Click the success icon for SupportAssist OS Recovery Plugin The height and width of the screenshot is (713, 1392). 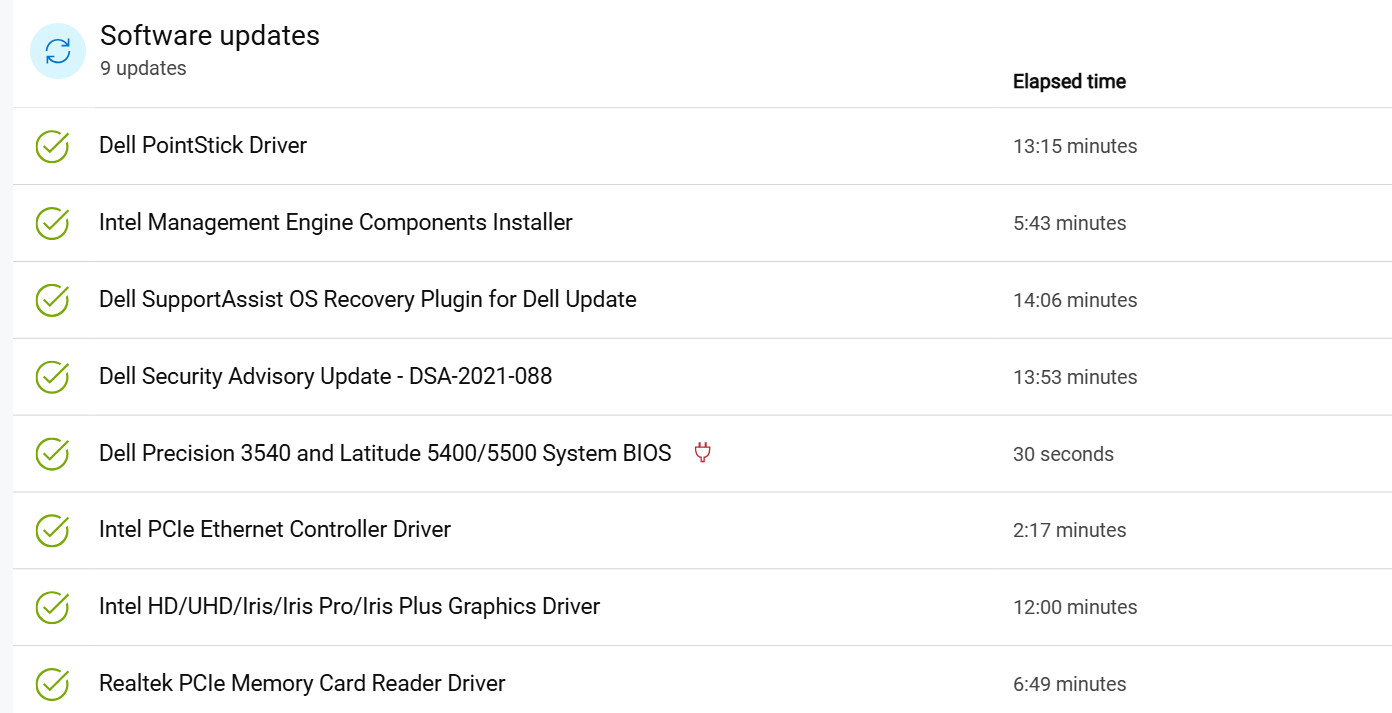pos(52,300)
